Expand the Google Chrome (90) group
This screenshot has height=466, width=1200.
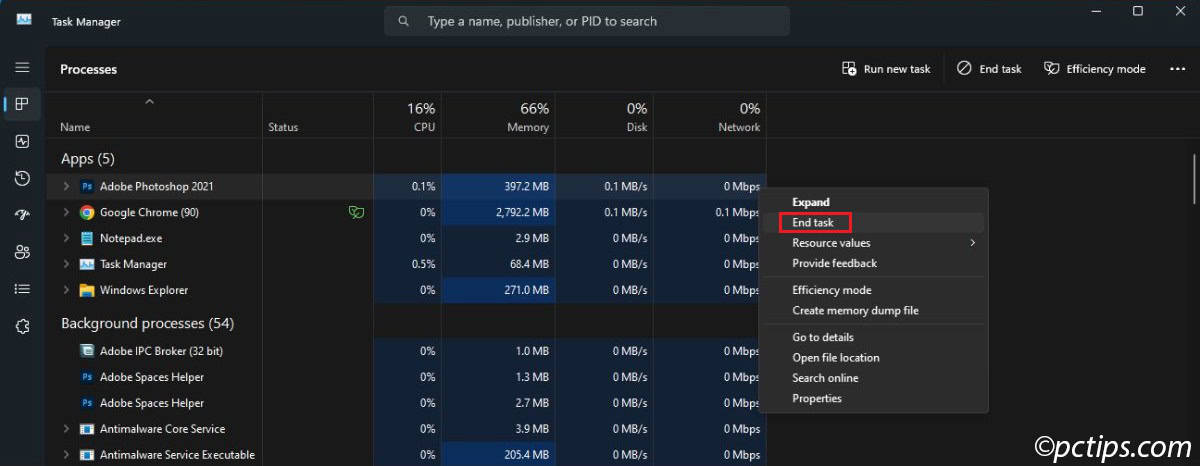click(66, 212)
